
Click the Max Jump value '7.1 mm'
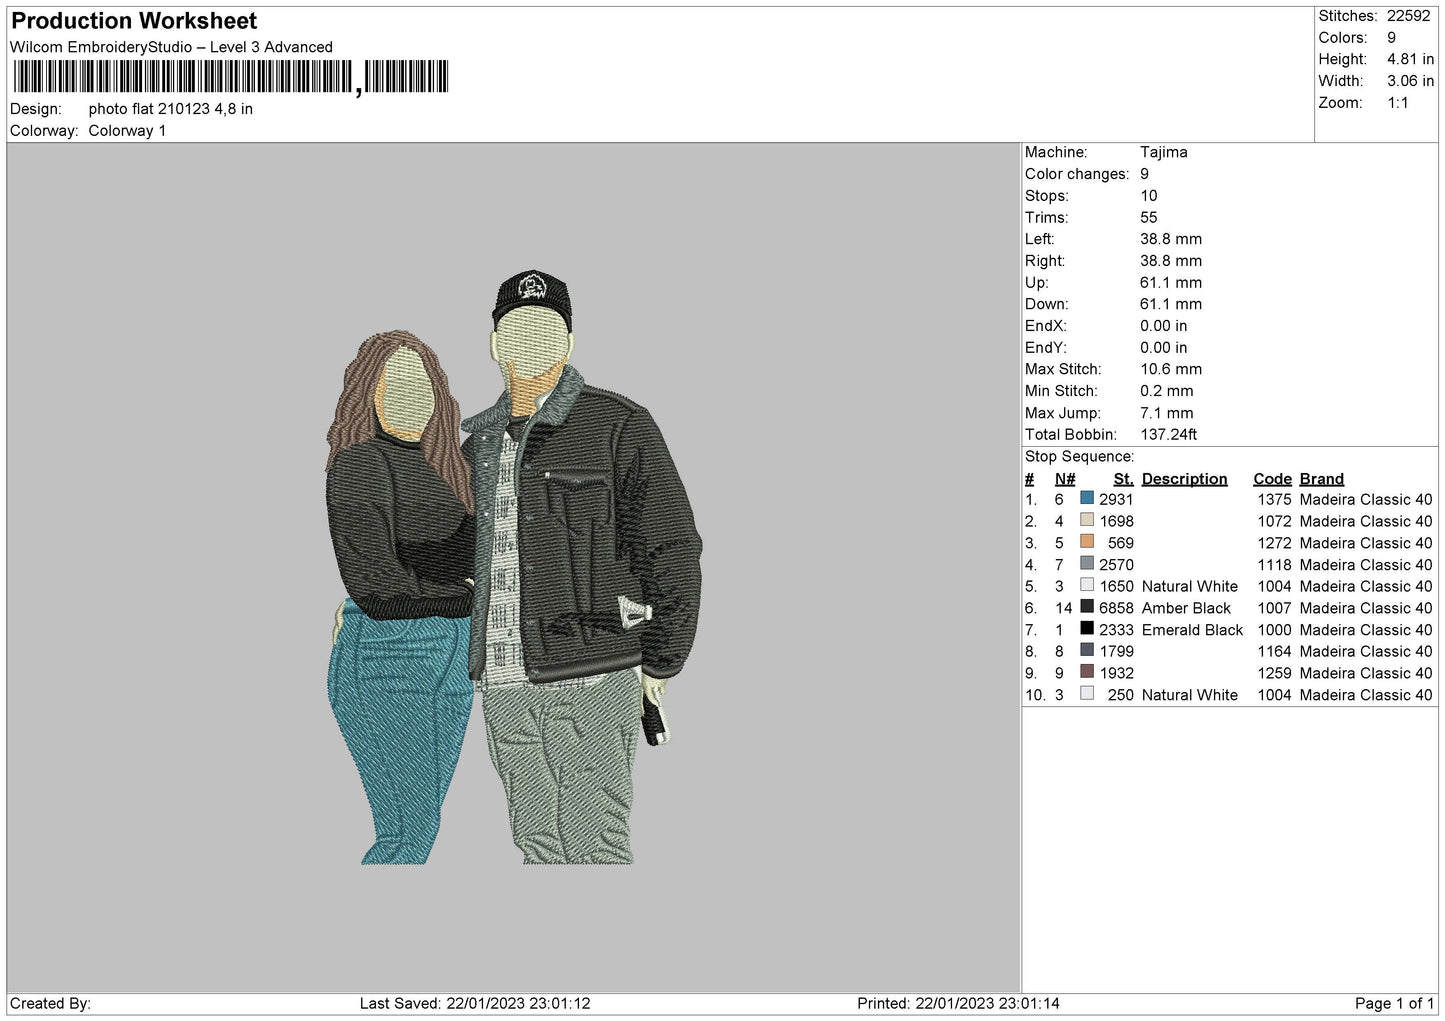(x=1167, y=413)
